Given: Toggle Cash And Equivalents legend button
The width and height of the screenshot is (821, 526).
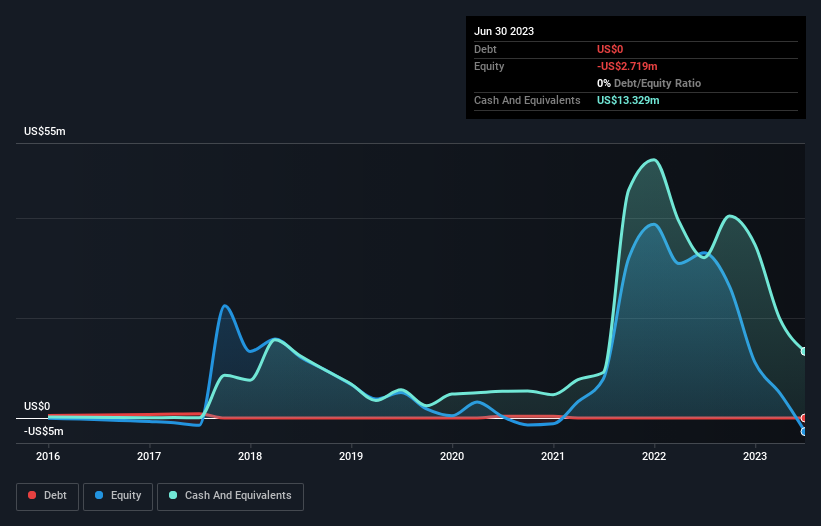Looking at the screenshot, I should click(230, 496).
